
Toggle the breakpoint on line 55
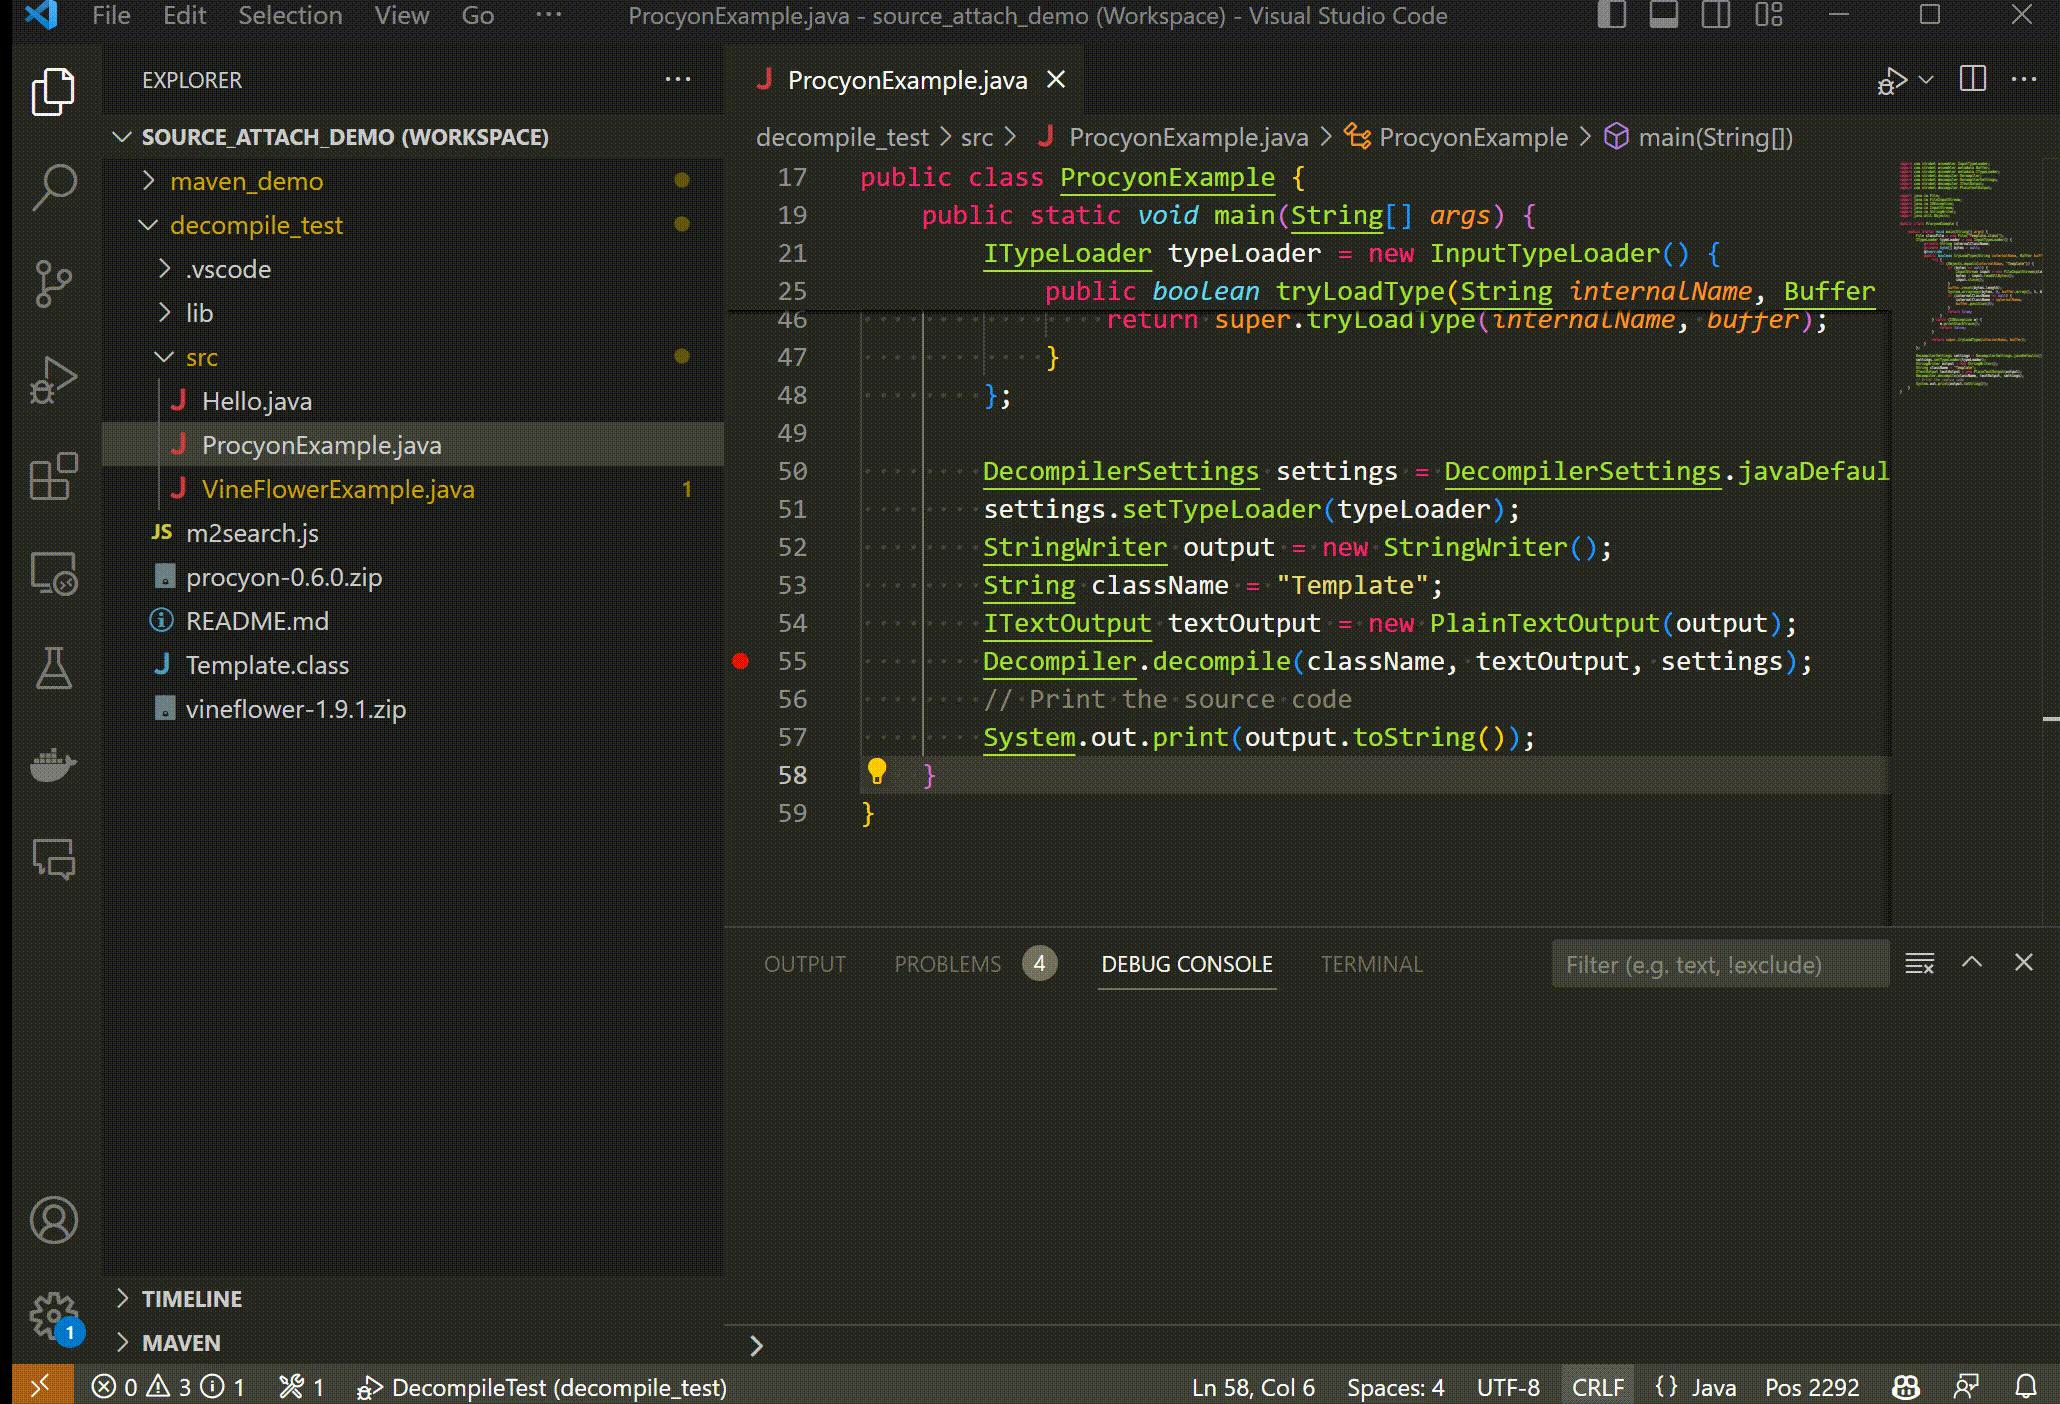[741, 660]
